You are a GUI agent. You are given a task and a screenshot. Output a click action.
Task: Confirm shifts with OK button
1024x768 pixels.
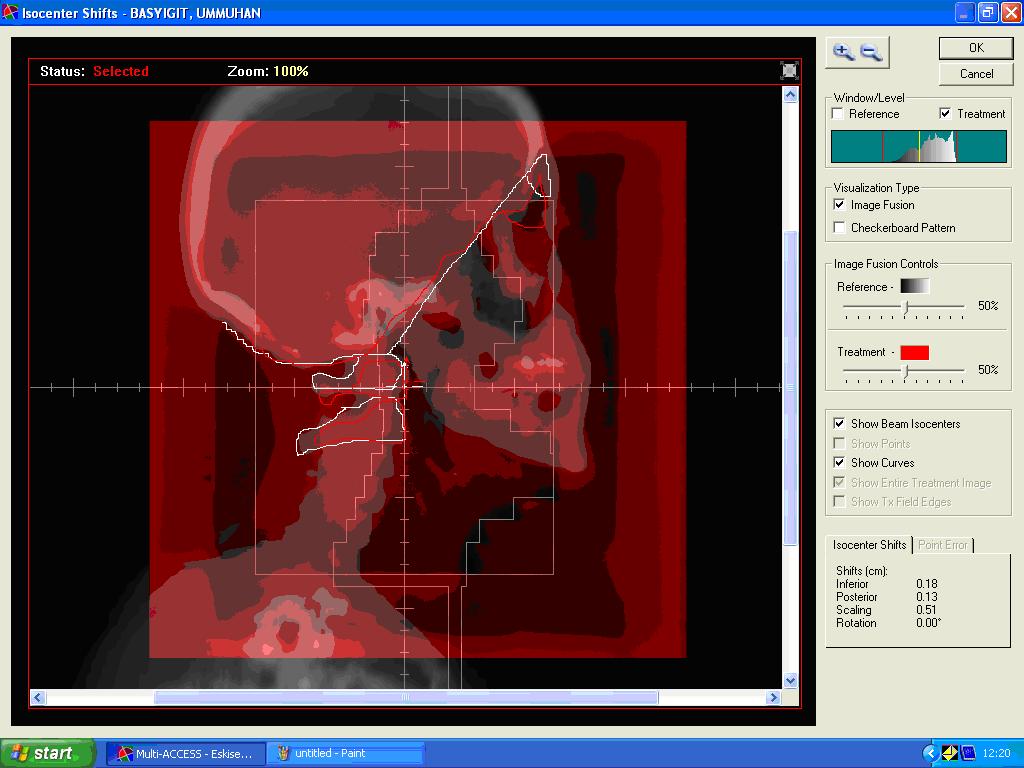pos(976,48)
